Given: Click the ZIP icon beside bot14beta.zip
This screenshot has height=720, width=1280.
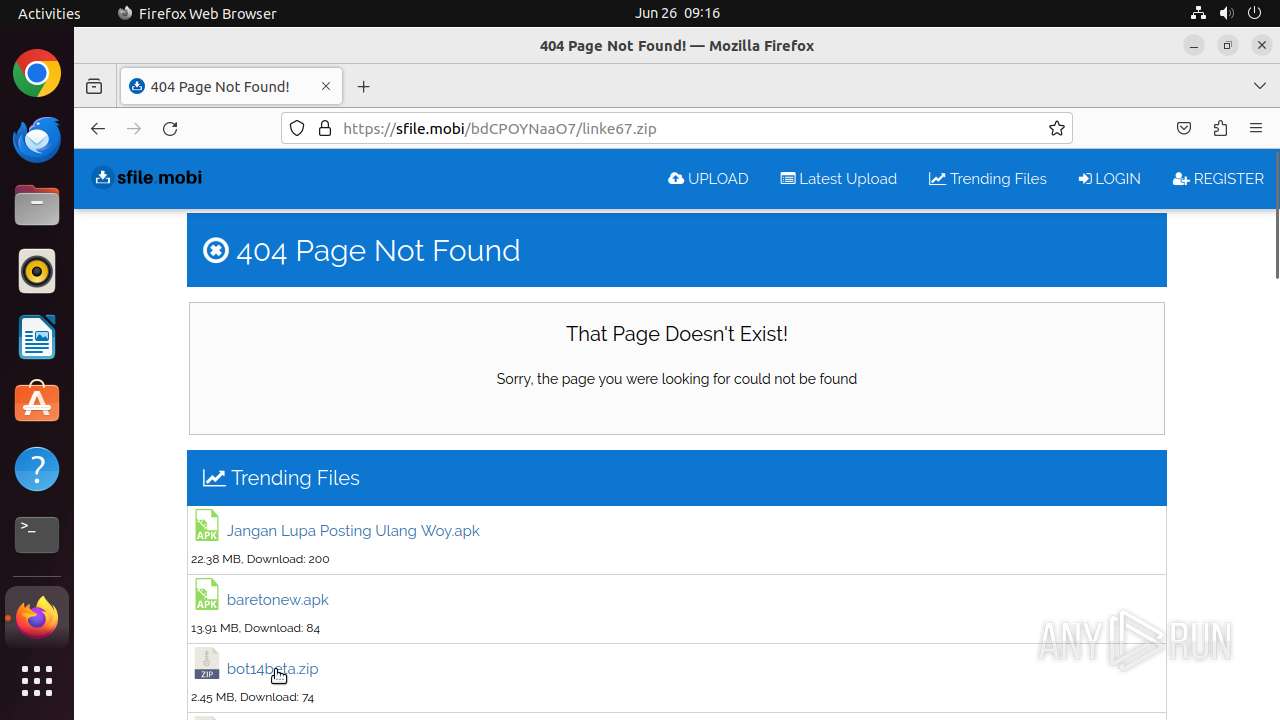Looking at the screenshot, I should tap(206, 663).
